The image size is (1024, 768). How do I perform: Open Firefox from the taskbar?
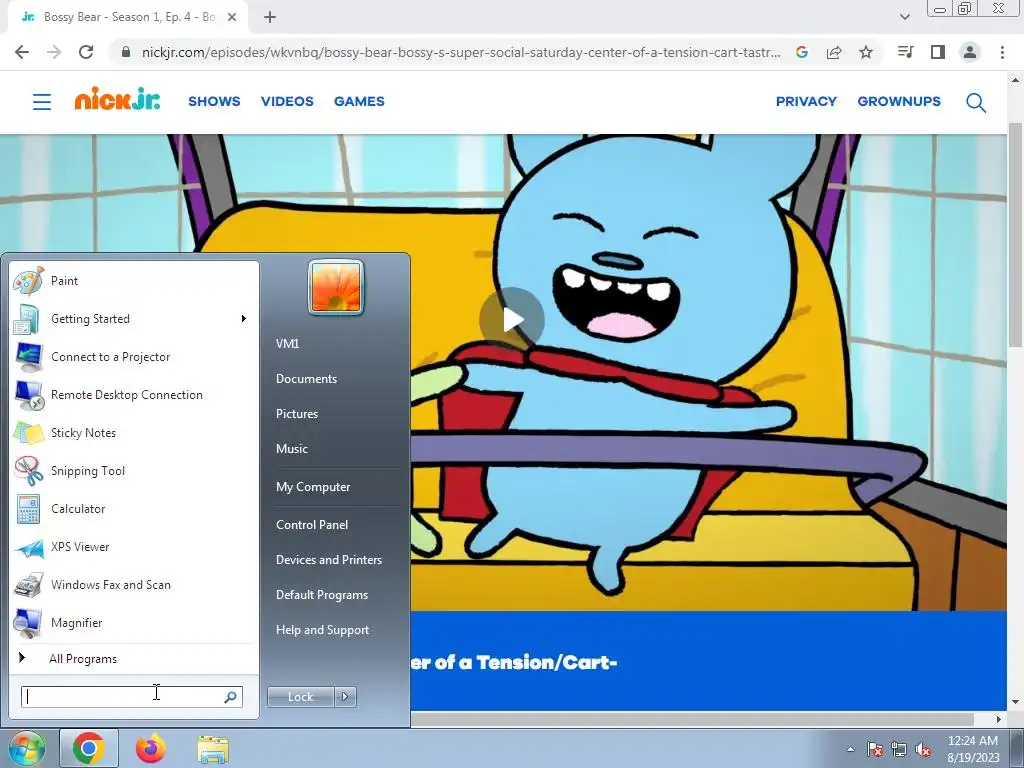coord(151,748)
